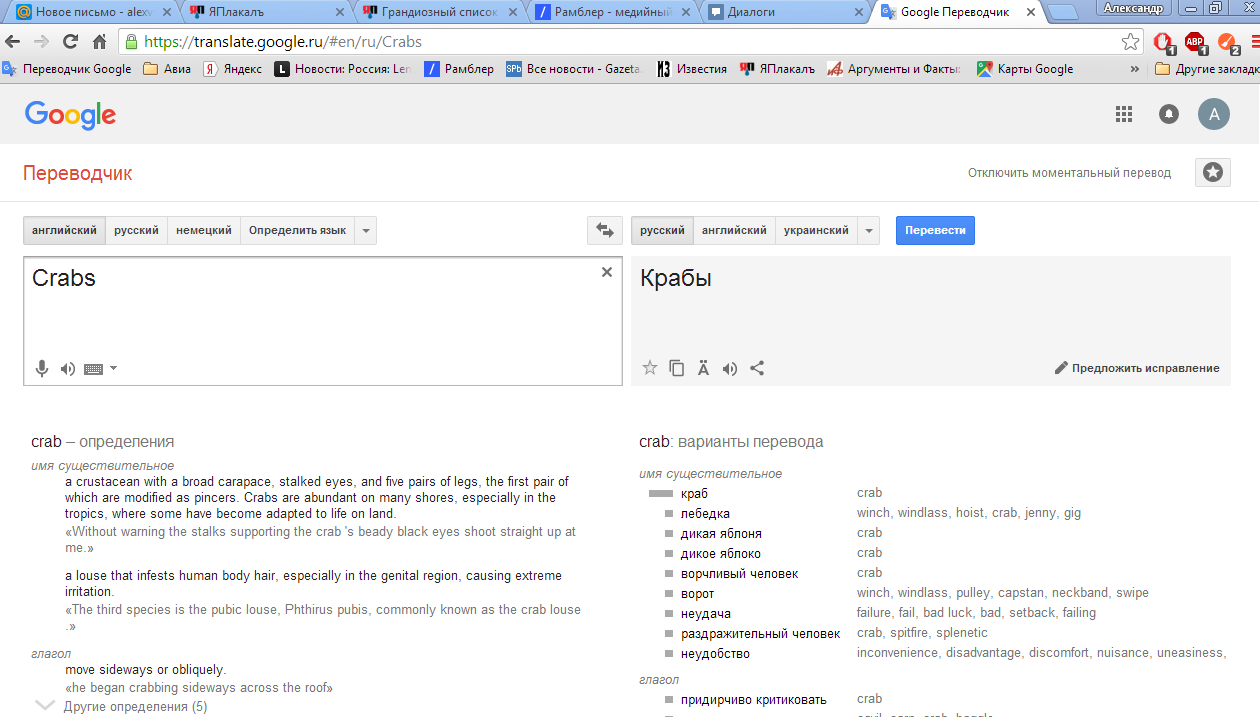
Task: Click the Перевести button
Action: click(935, 230)
